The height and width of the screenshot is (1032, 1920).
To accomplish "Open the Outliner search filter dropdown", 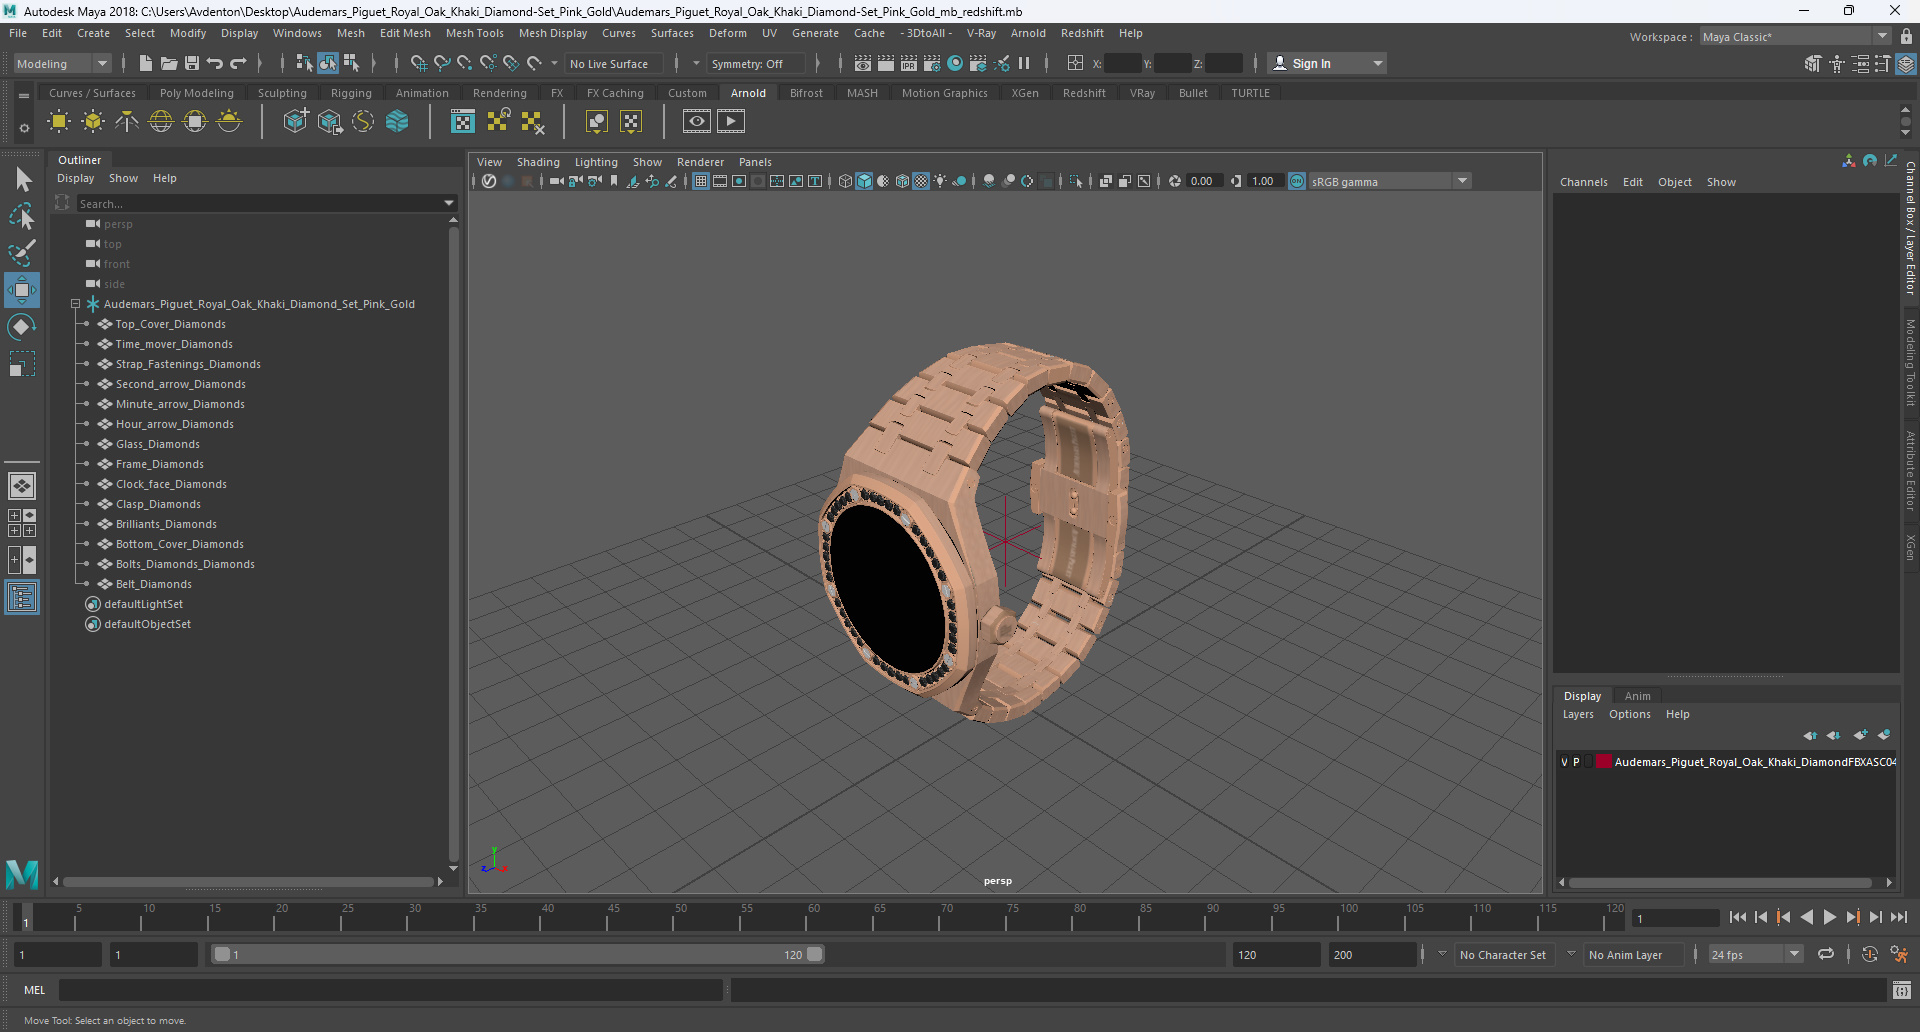I will [449, 203].
